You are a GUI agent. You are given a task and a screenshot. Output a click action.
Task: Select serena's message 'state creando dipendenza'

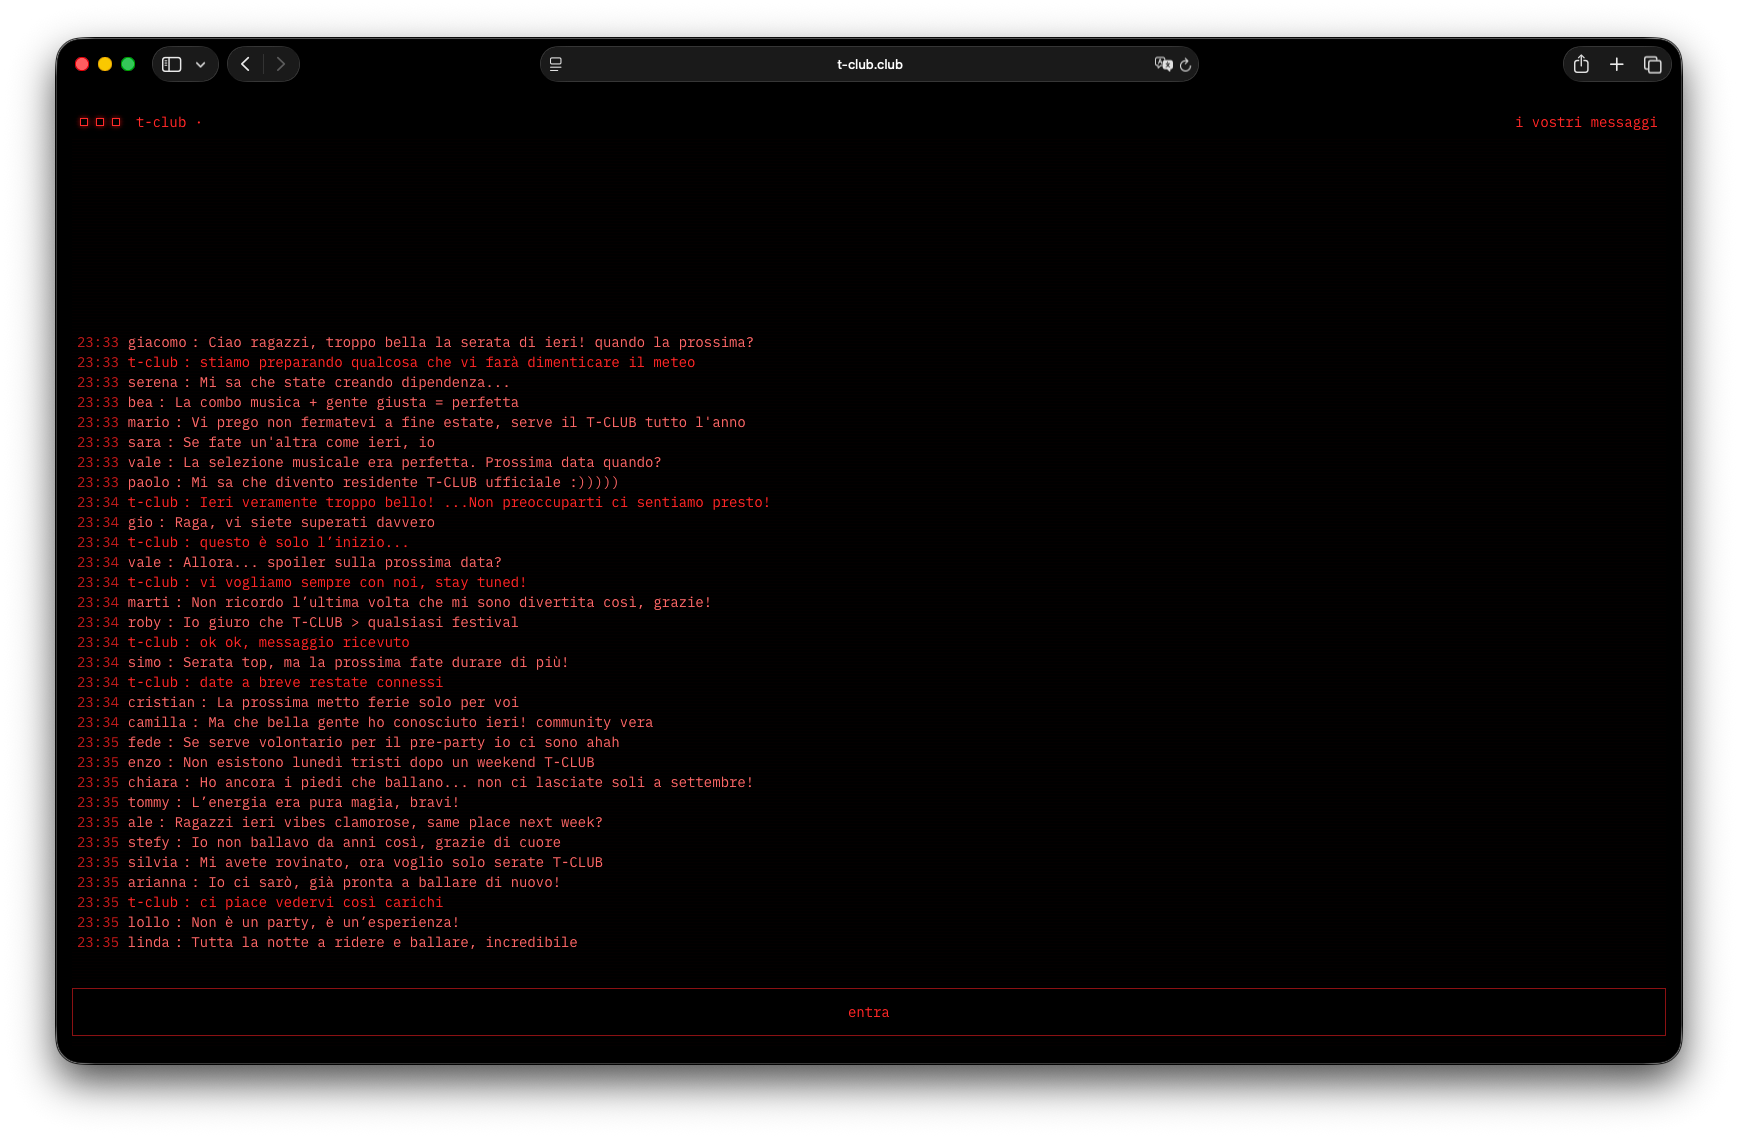293,383
